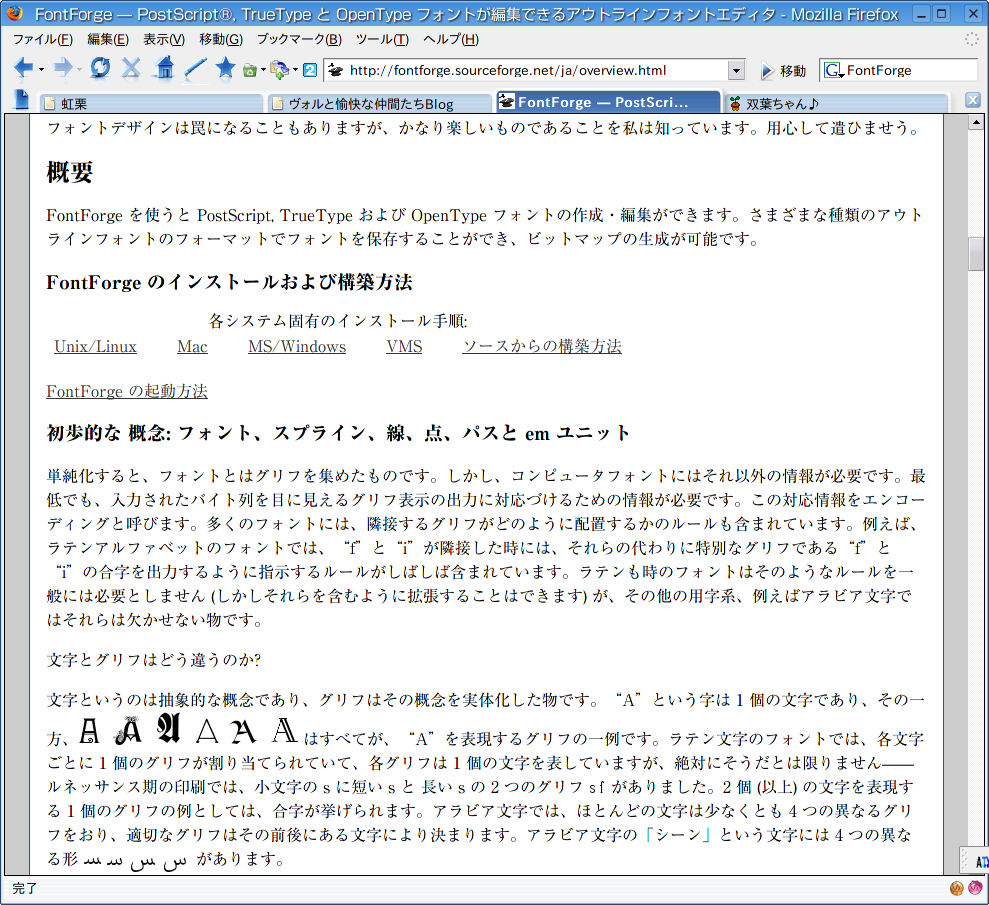This screenshot has height=905, width=989.
Task: Click the 各システム固有のインストール手順: text
Action: coord(338,321)
